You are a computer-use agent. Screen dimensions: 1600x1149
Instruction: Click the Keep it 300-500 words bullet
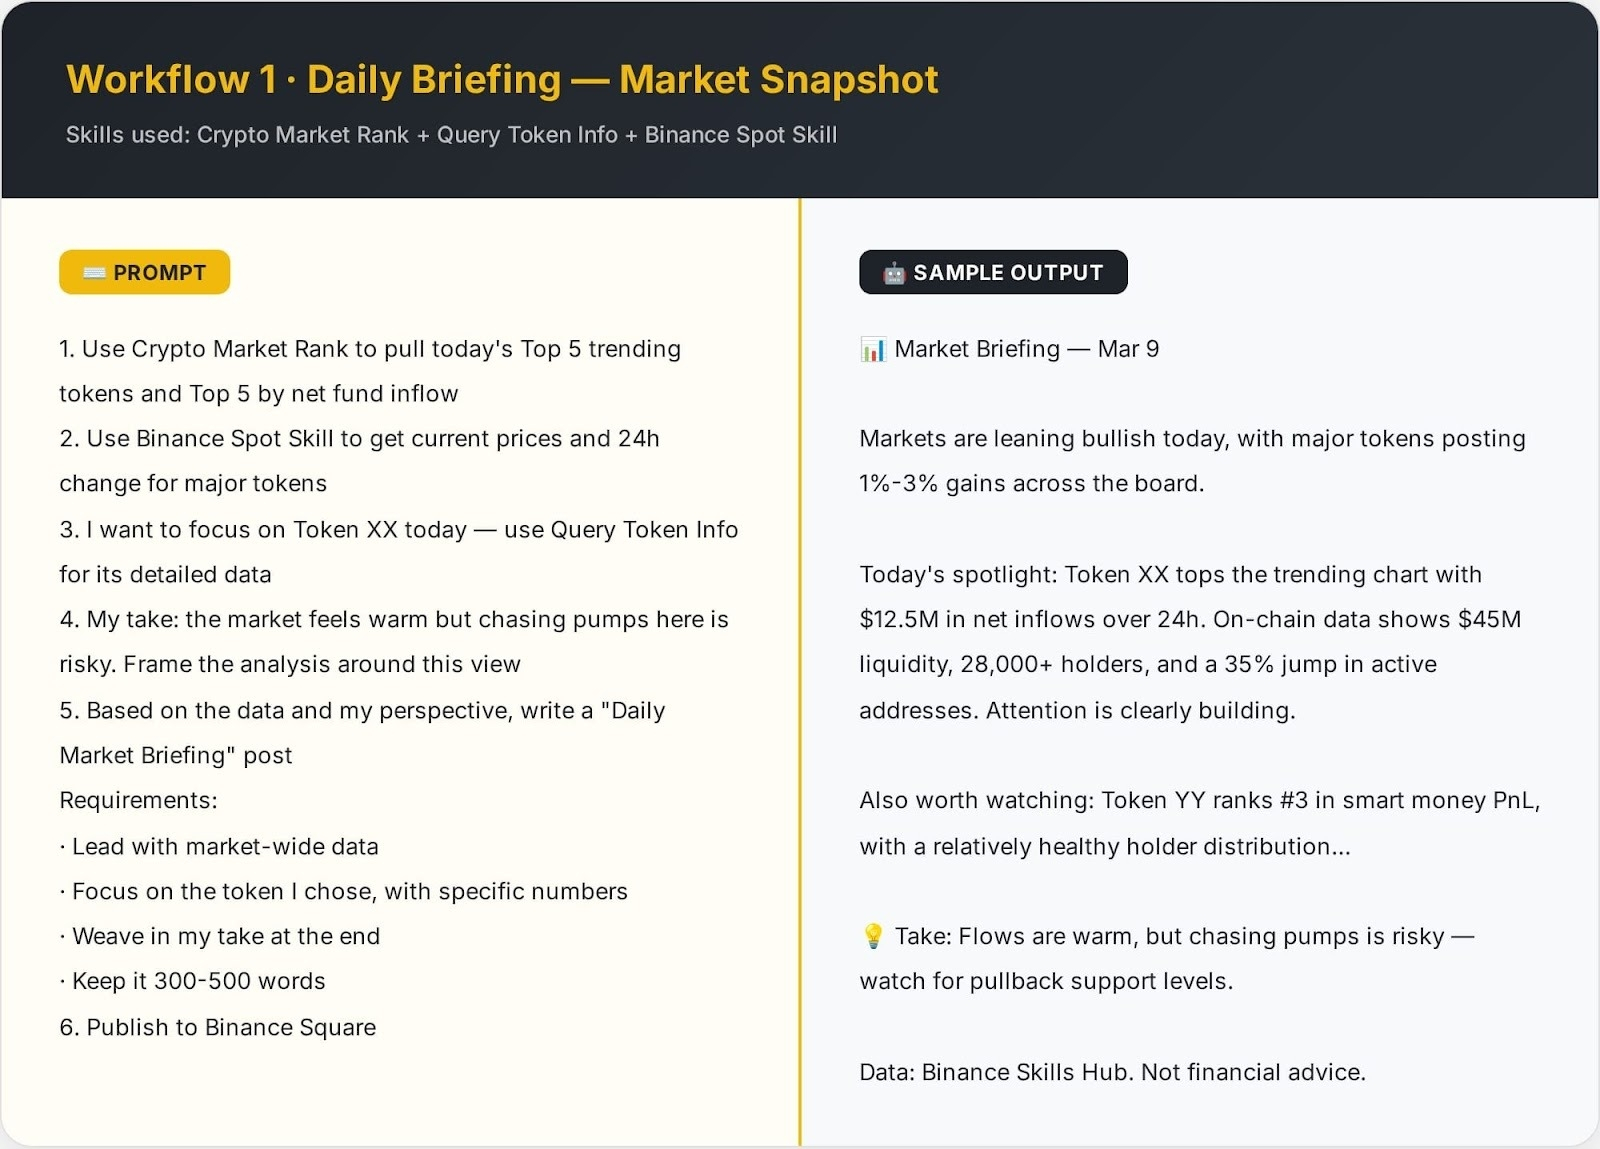[193, 981]
